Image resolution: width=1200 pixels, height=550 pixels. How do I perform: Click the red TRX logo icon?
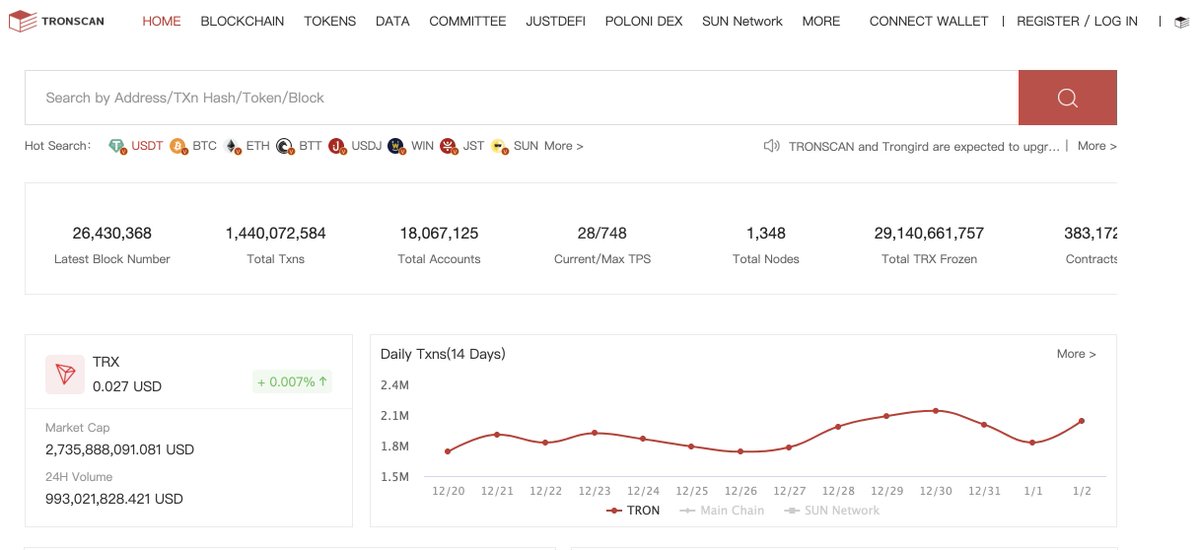[65, 374]
